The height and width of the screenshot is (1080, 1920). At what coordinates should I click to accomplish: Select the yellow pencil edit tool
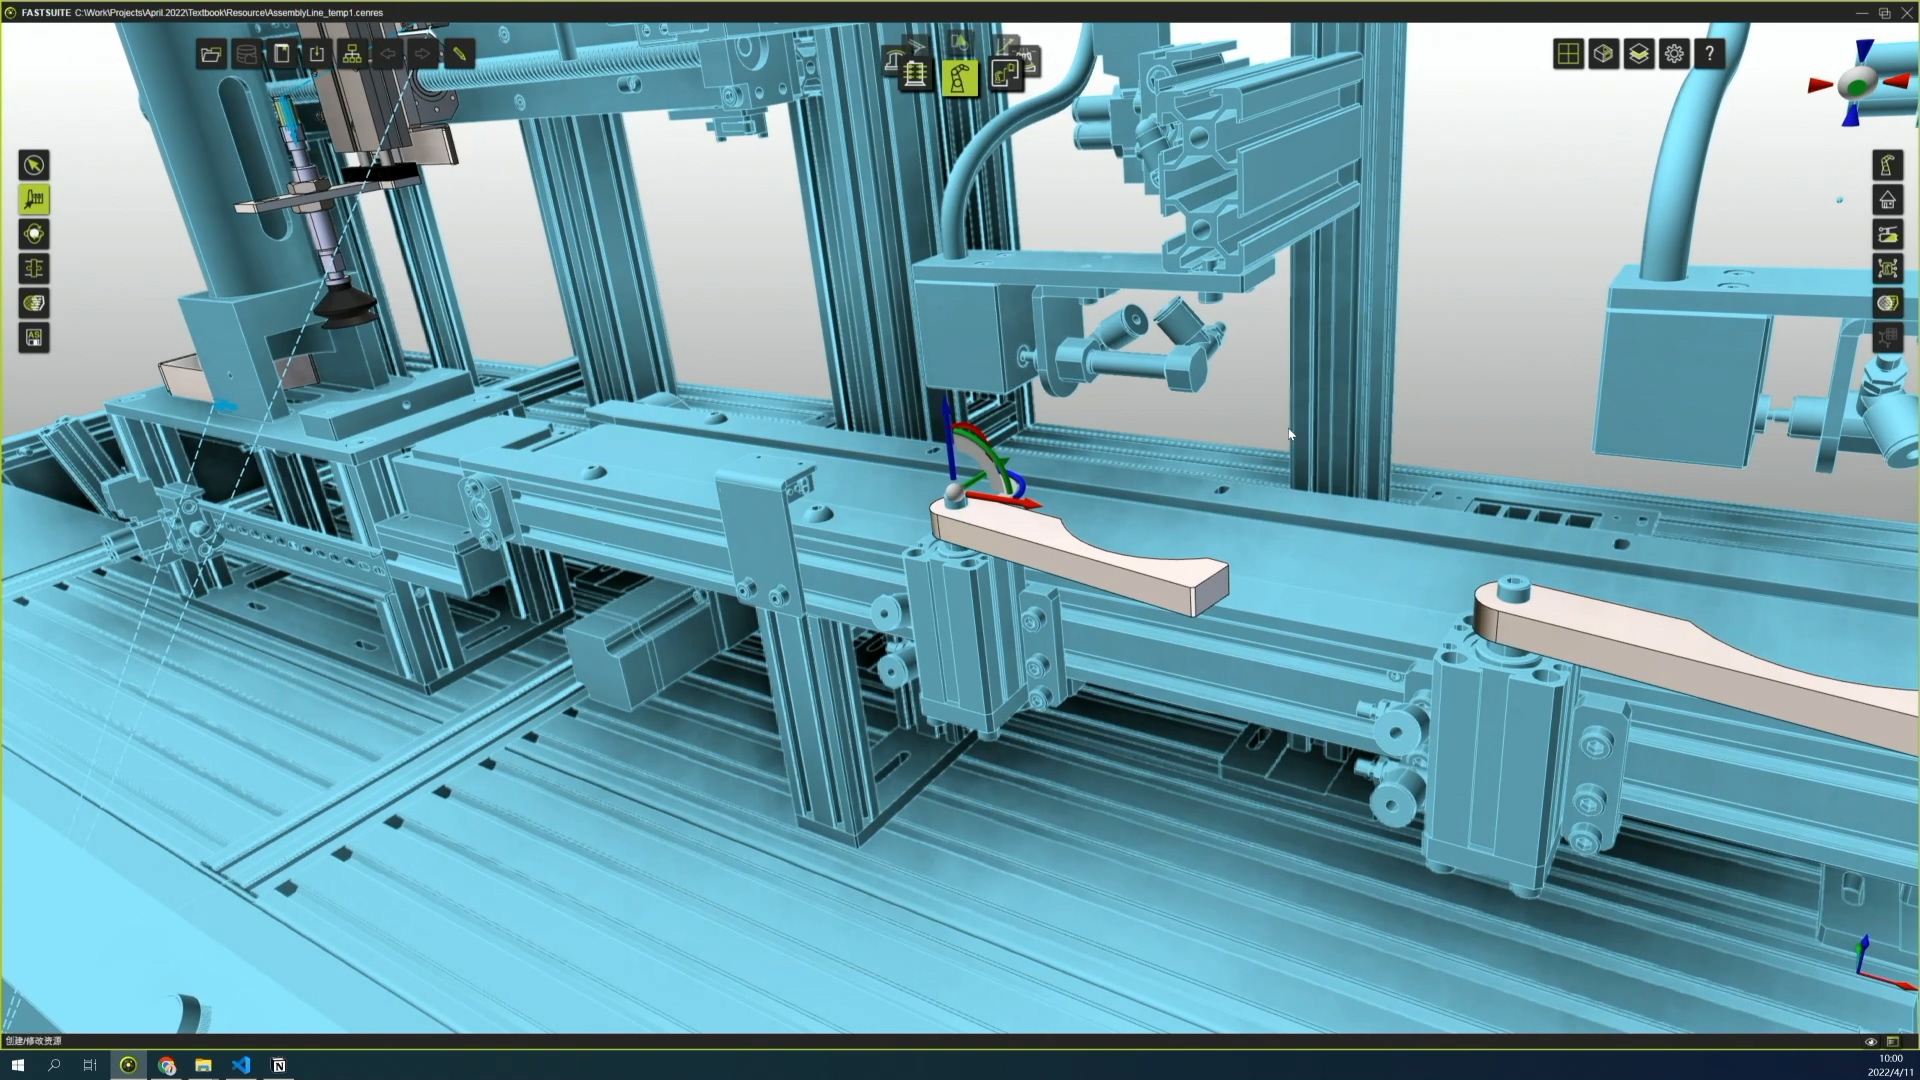click(459, 54)
